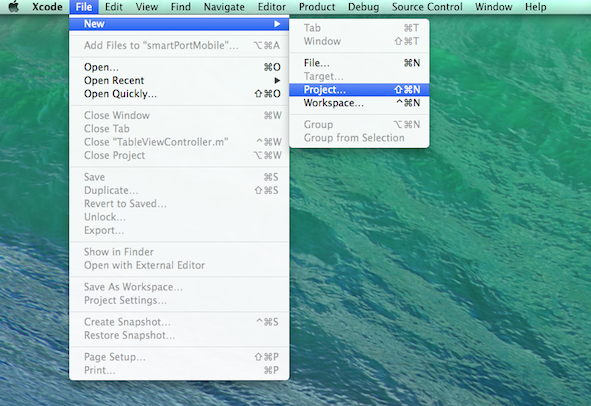The image size is (591, 406).
Task: Open the Find menu
Action: (181, 7)
